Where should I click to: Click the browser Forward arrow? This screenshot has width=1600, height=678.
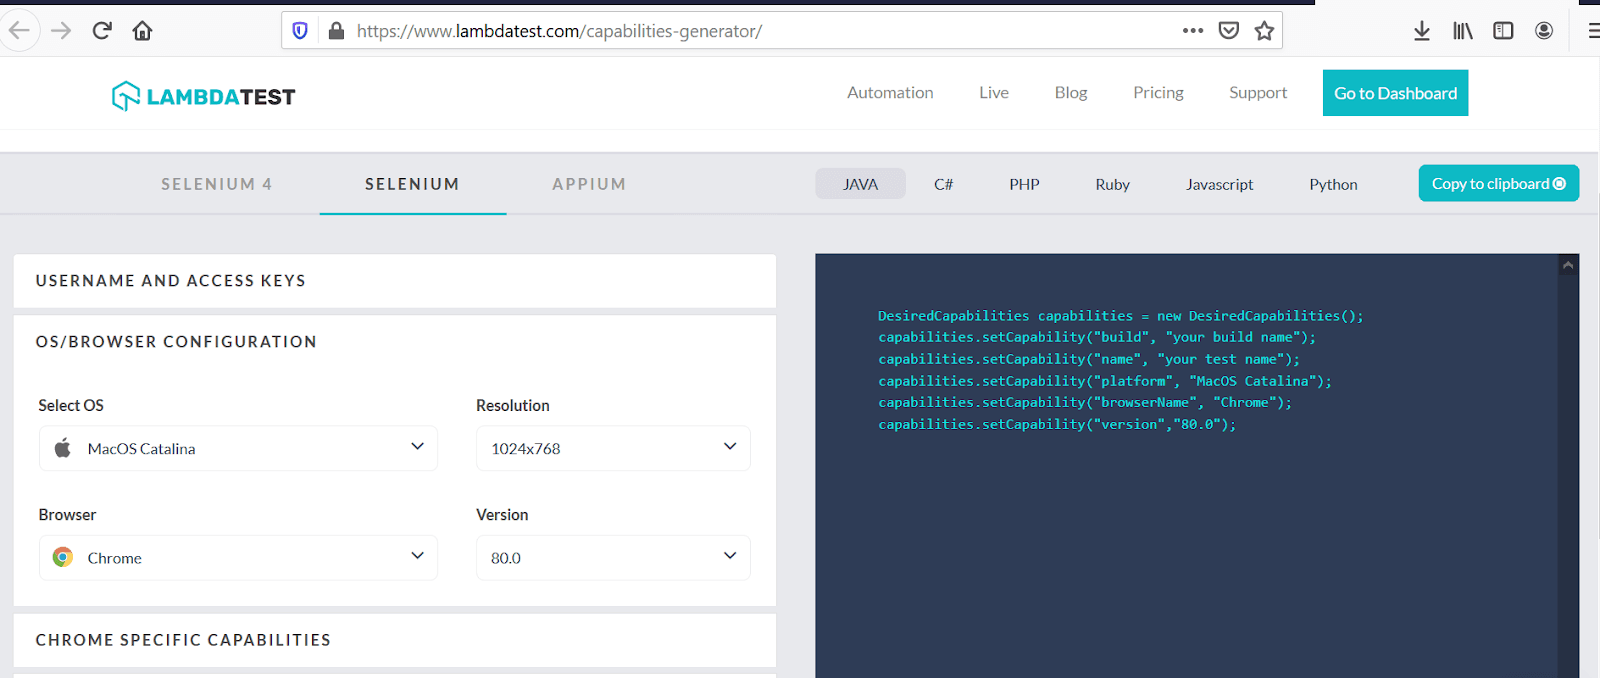[61, 31]
